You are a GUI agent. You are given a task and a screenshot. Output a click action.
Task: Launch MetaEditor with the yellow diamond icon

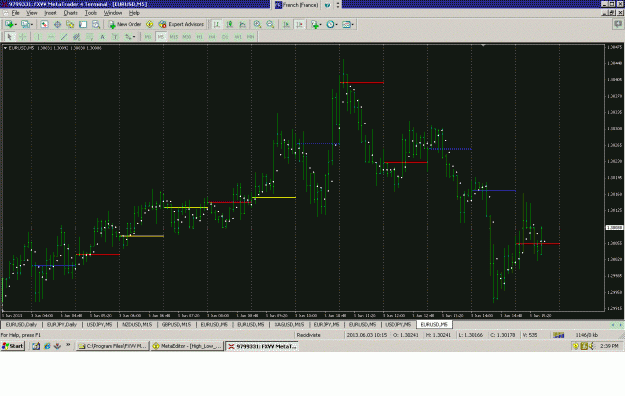point(149,24)
